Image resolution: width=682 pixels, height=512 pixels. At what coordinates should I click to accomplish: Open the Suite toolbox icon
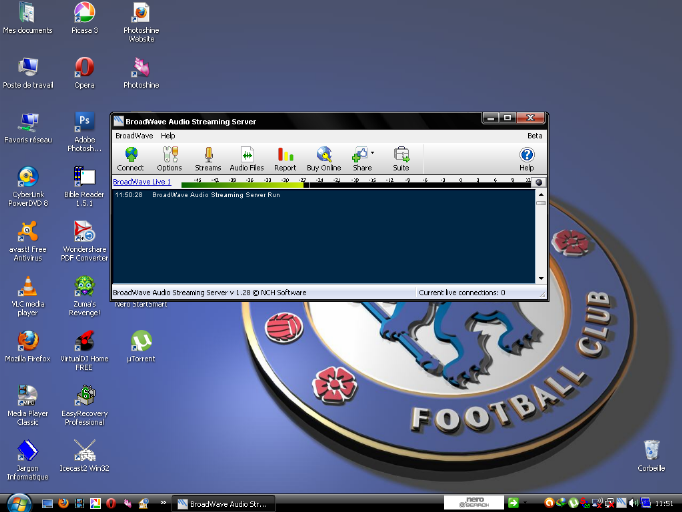pos(401,159)
